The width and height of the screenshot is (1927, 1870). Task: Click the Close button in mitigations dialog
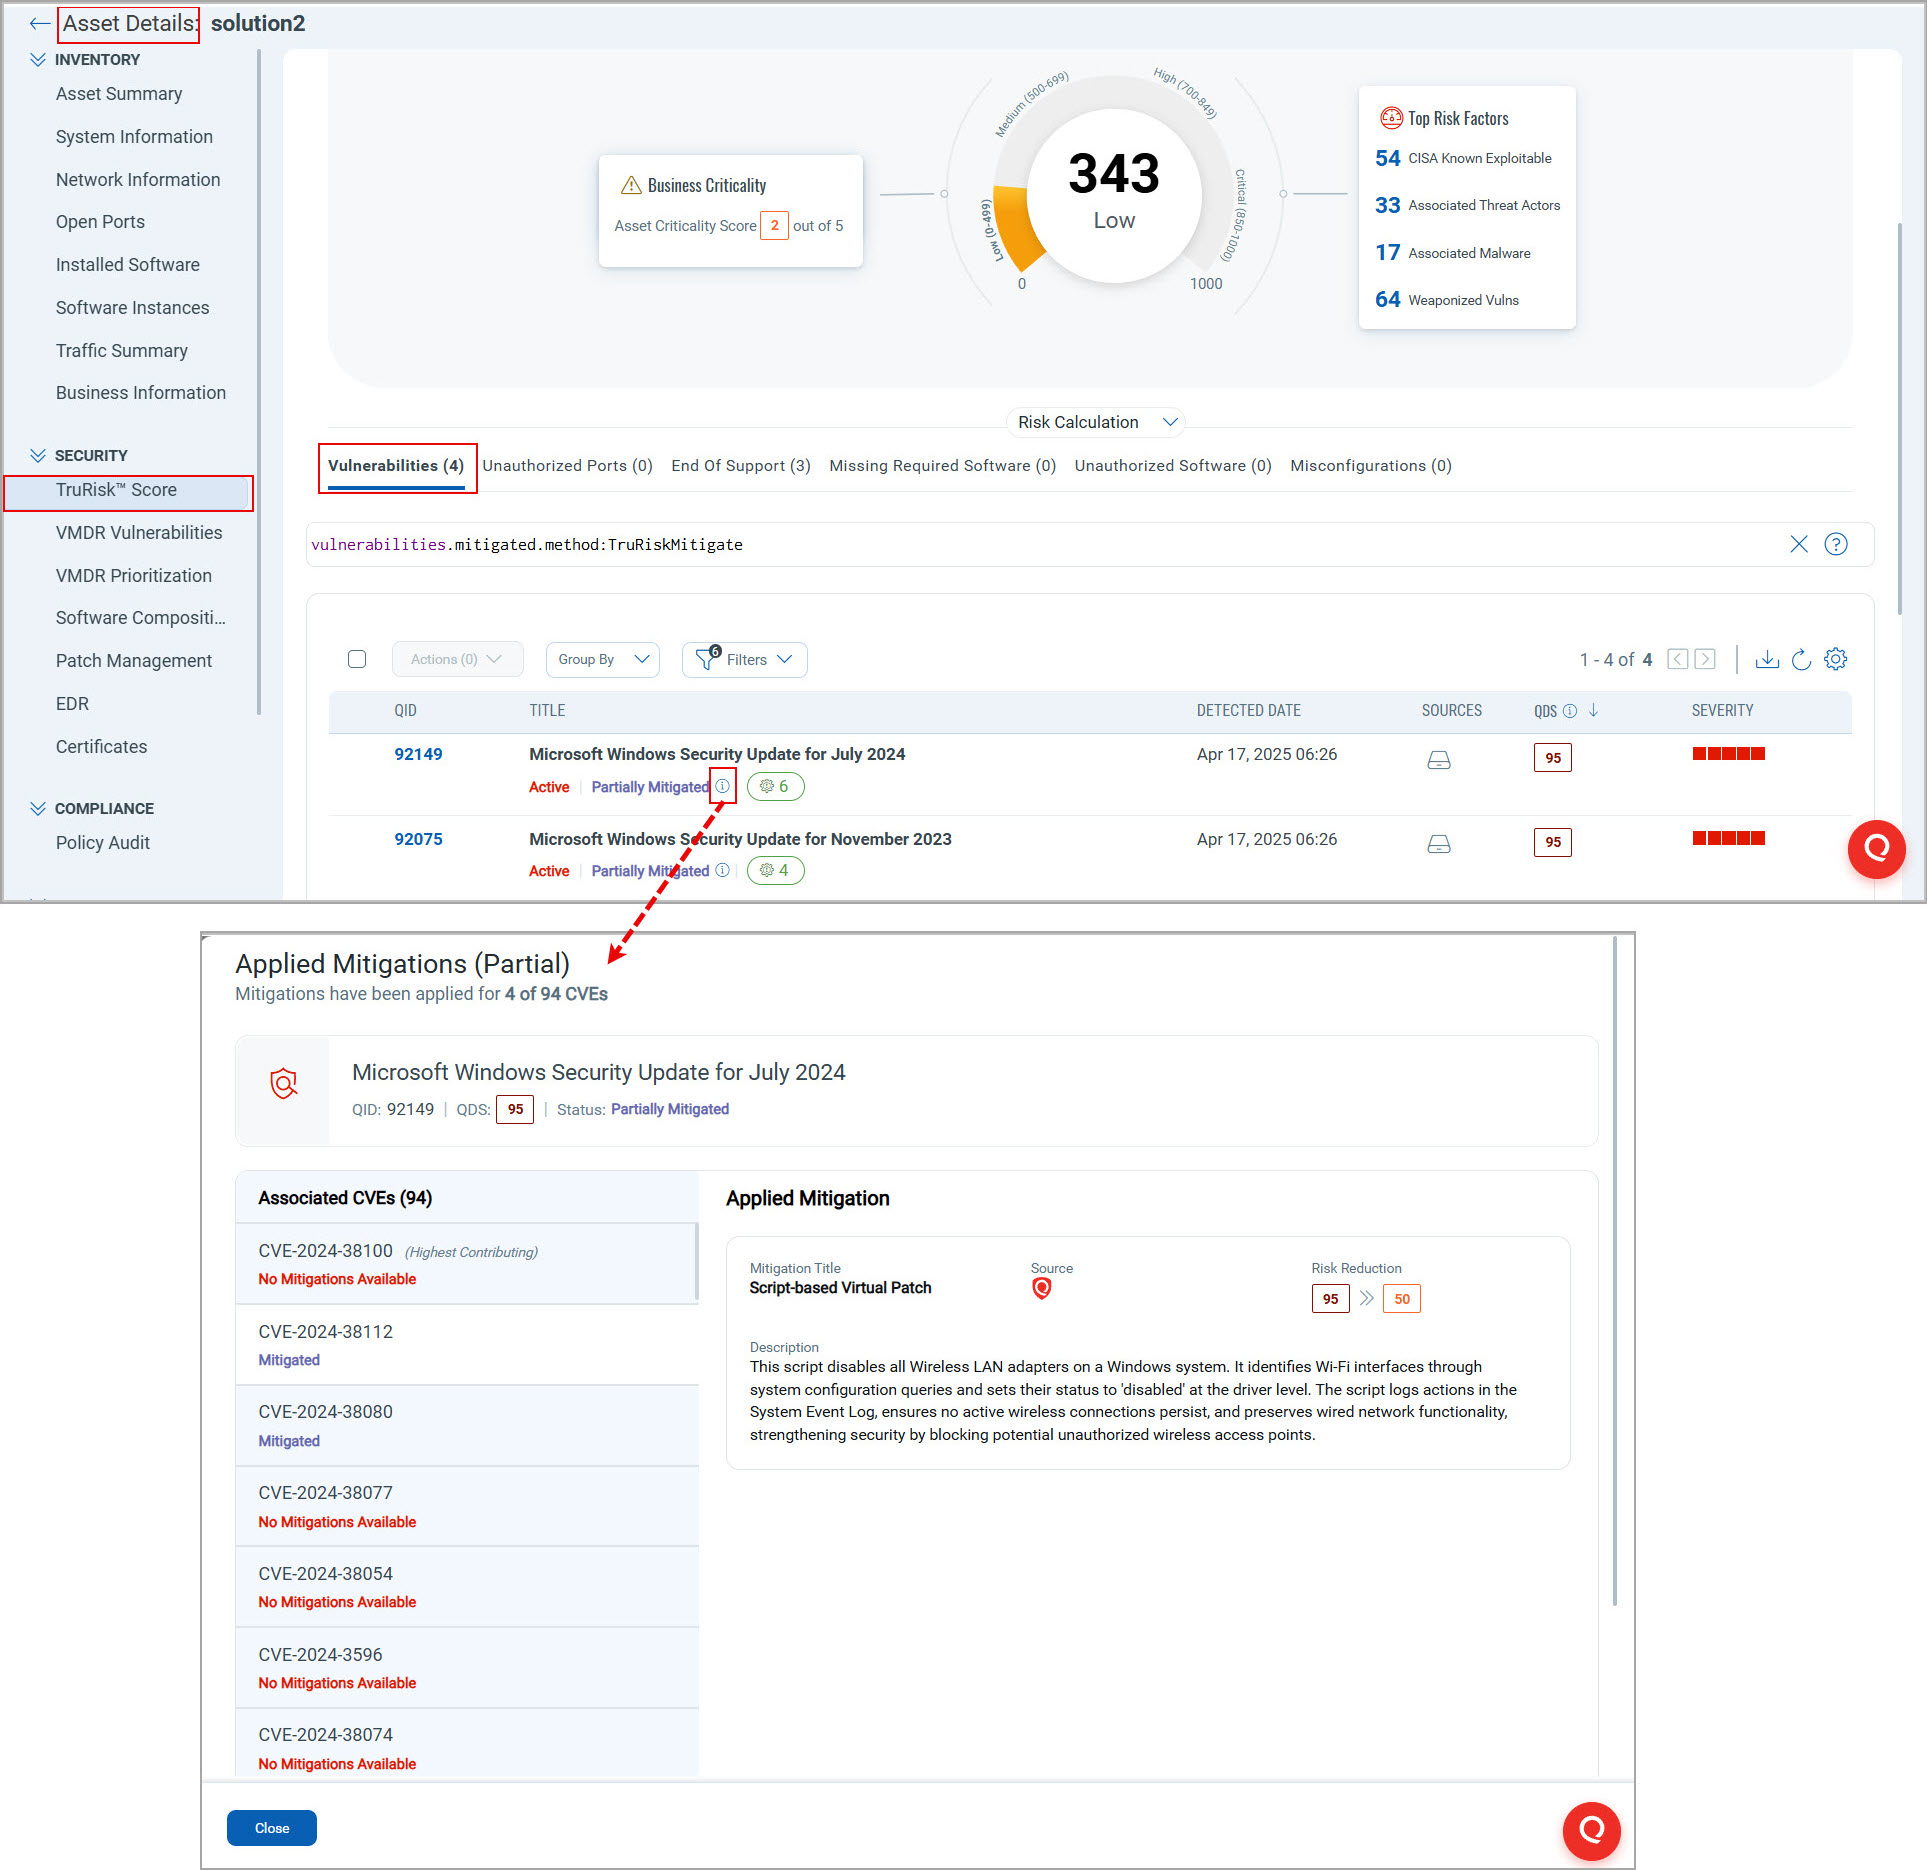pyautogui.click(x=271, y=1827)
